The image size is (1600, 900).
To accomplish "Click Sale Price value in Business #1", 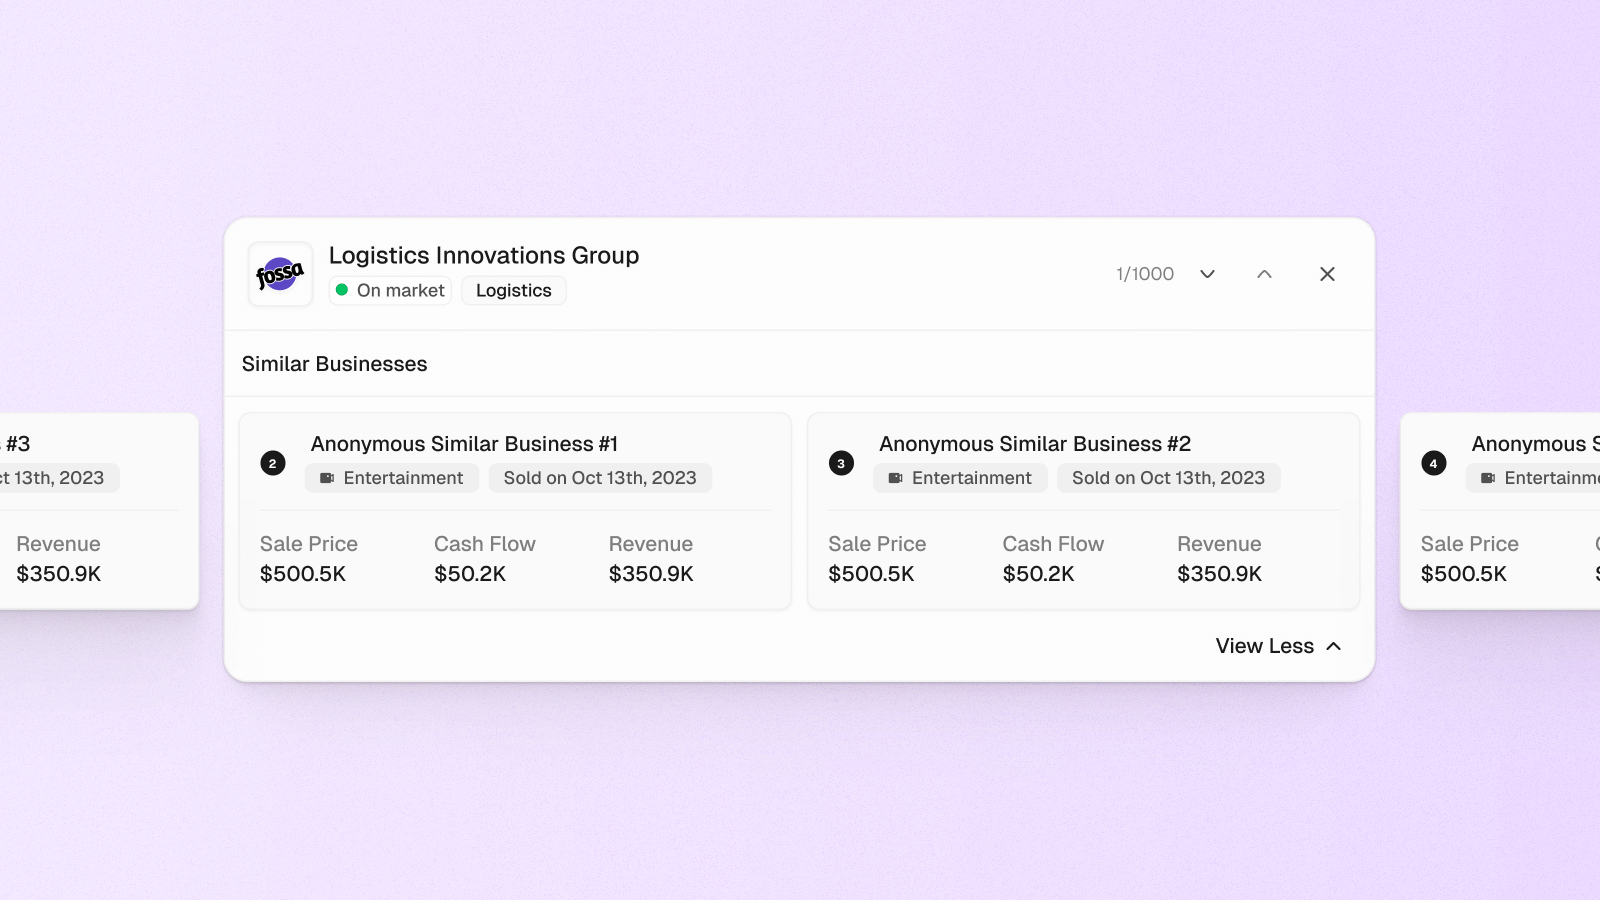I will (303, 574).
